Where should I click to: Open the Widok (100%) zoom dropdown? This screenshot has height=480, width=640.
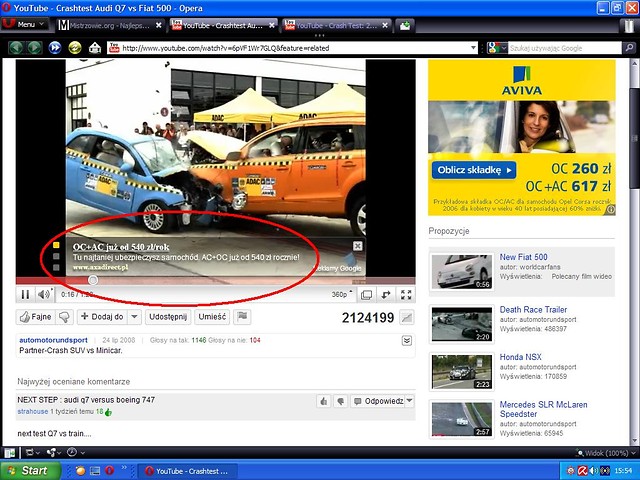tap(607, 453)
